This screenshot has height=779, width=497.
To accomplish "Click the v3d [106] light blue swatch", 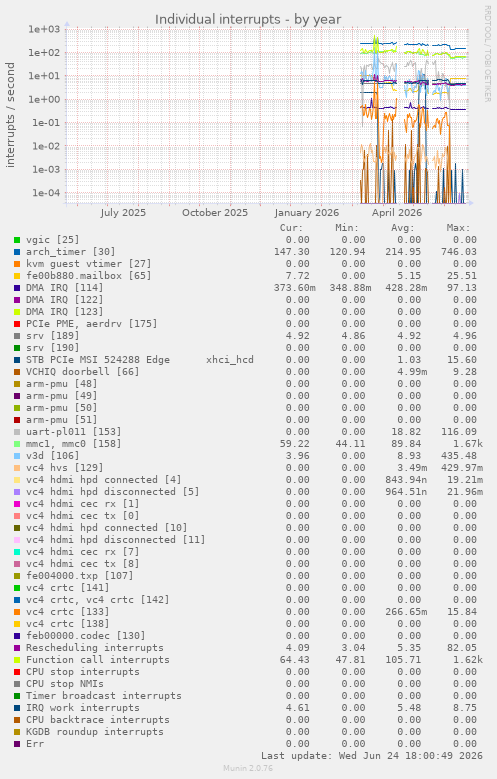I will point(17,456).
